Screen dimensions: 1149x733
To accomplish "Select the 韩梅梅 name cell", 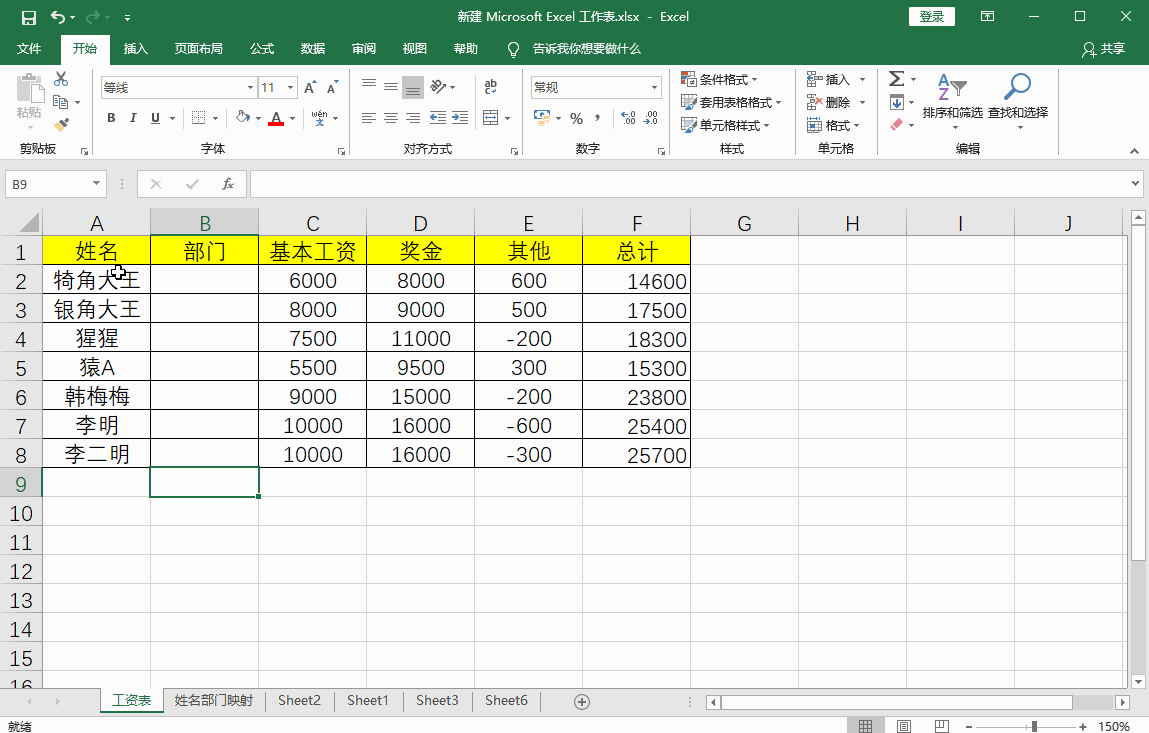I will tap(97, 396).
